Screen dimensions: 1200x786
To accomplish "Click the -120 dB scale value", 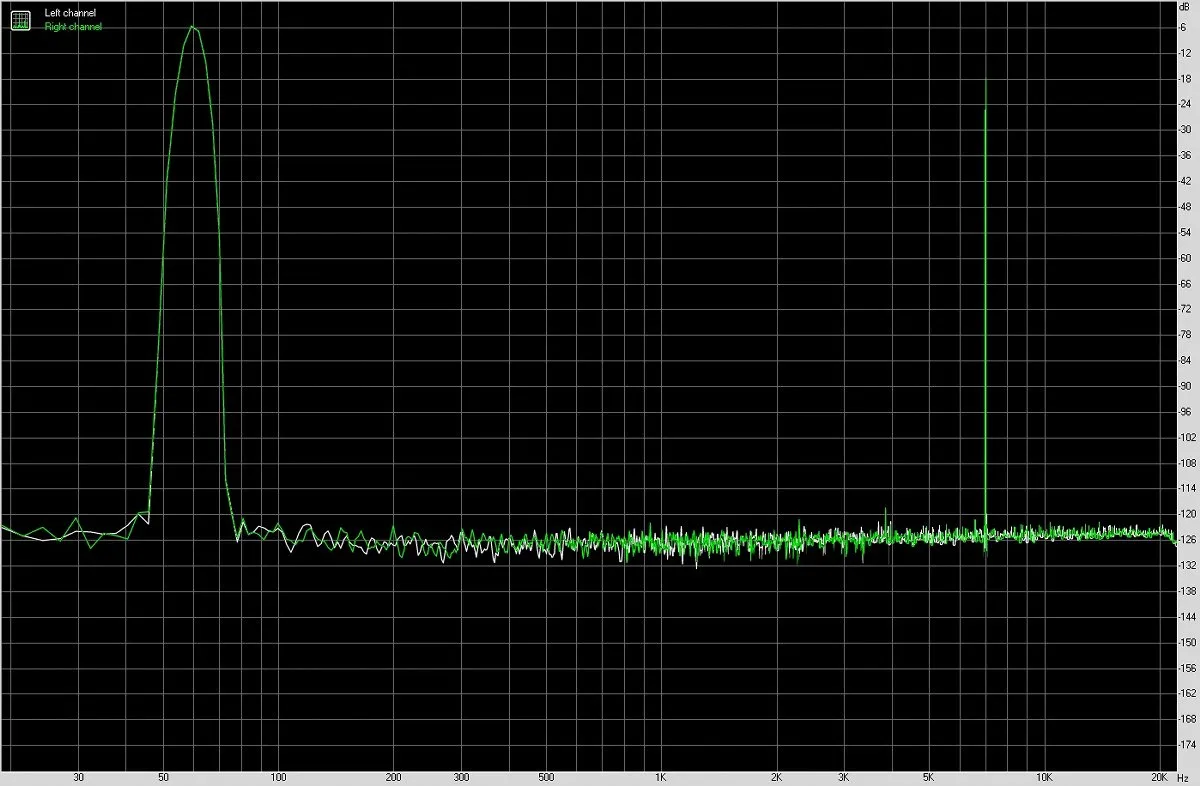I will coord(1187,514).
